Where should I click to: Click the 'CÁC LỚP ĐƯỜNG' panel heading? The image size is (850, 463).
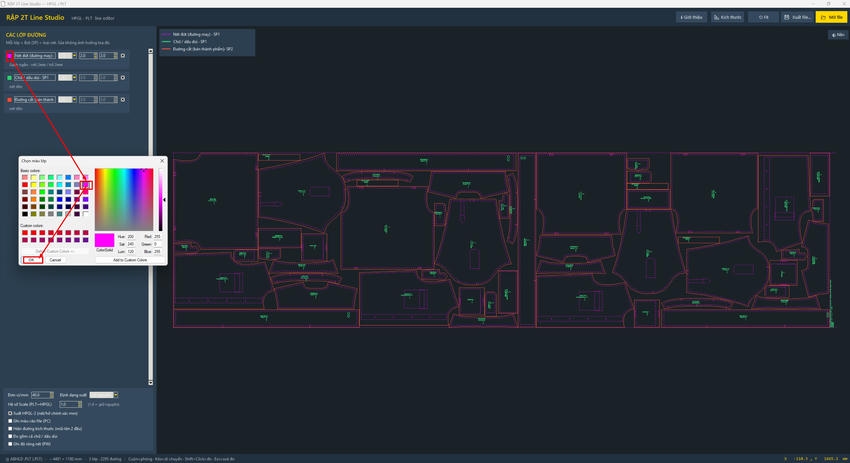tap(26, 35)
